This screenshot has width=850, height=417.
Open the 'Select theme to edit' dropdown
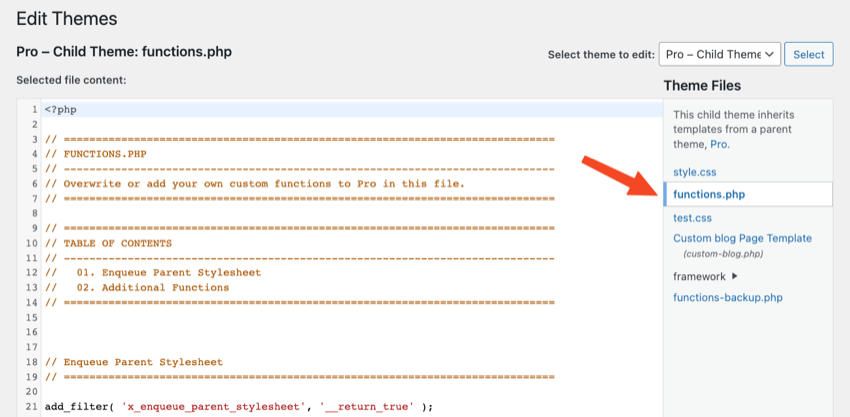point(719,54)
